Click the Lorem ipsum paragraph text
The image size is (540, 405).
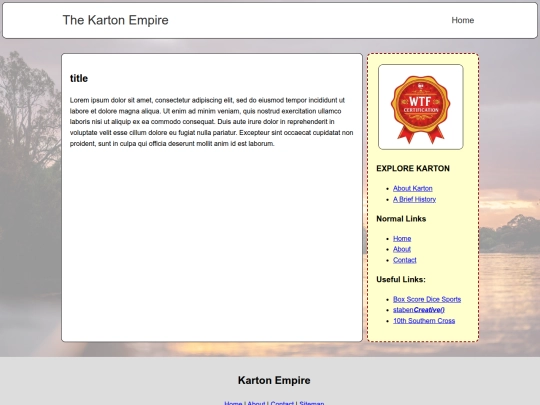211,122
